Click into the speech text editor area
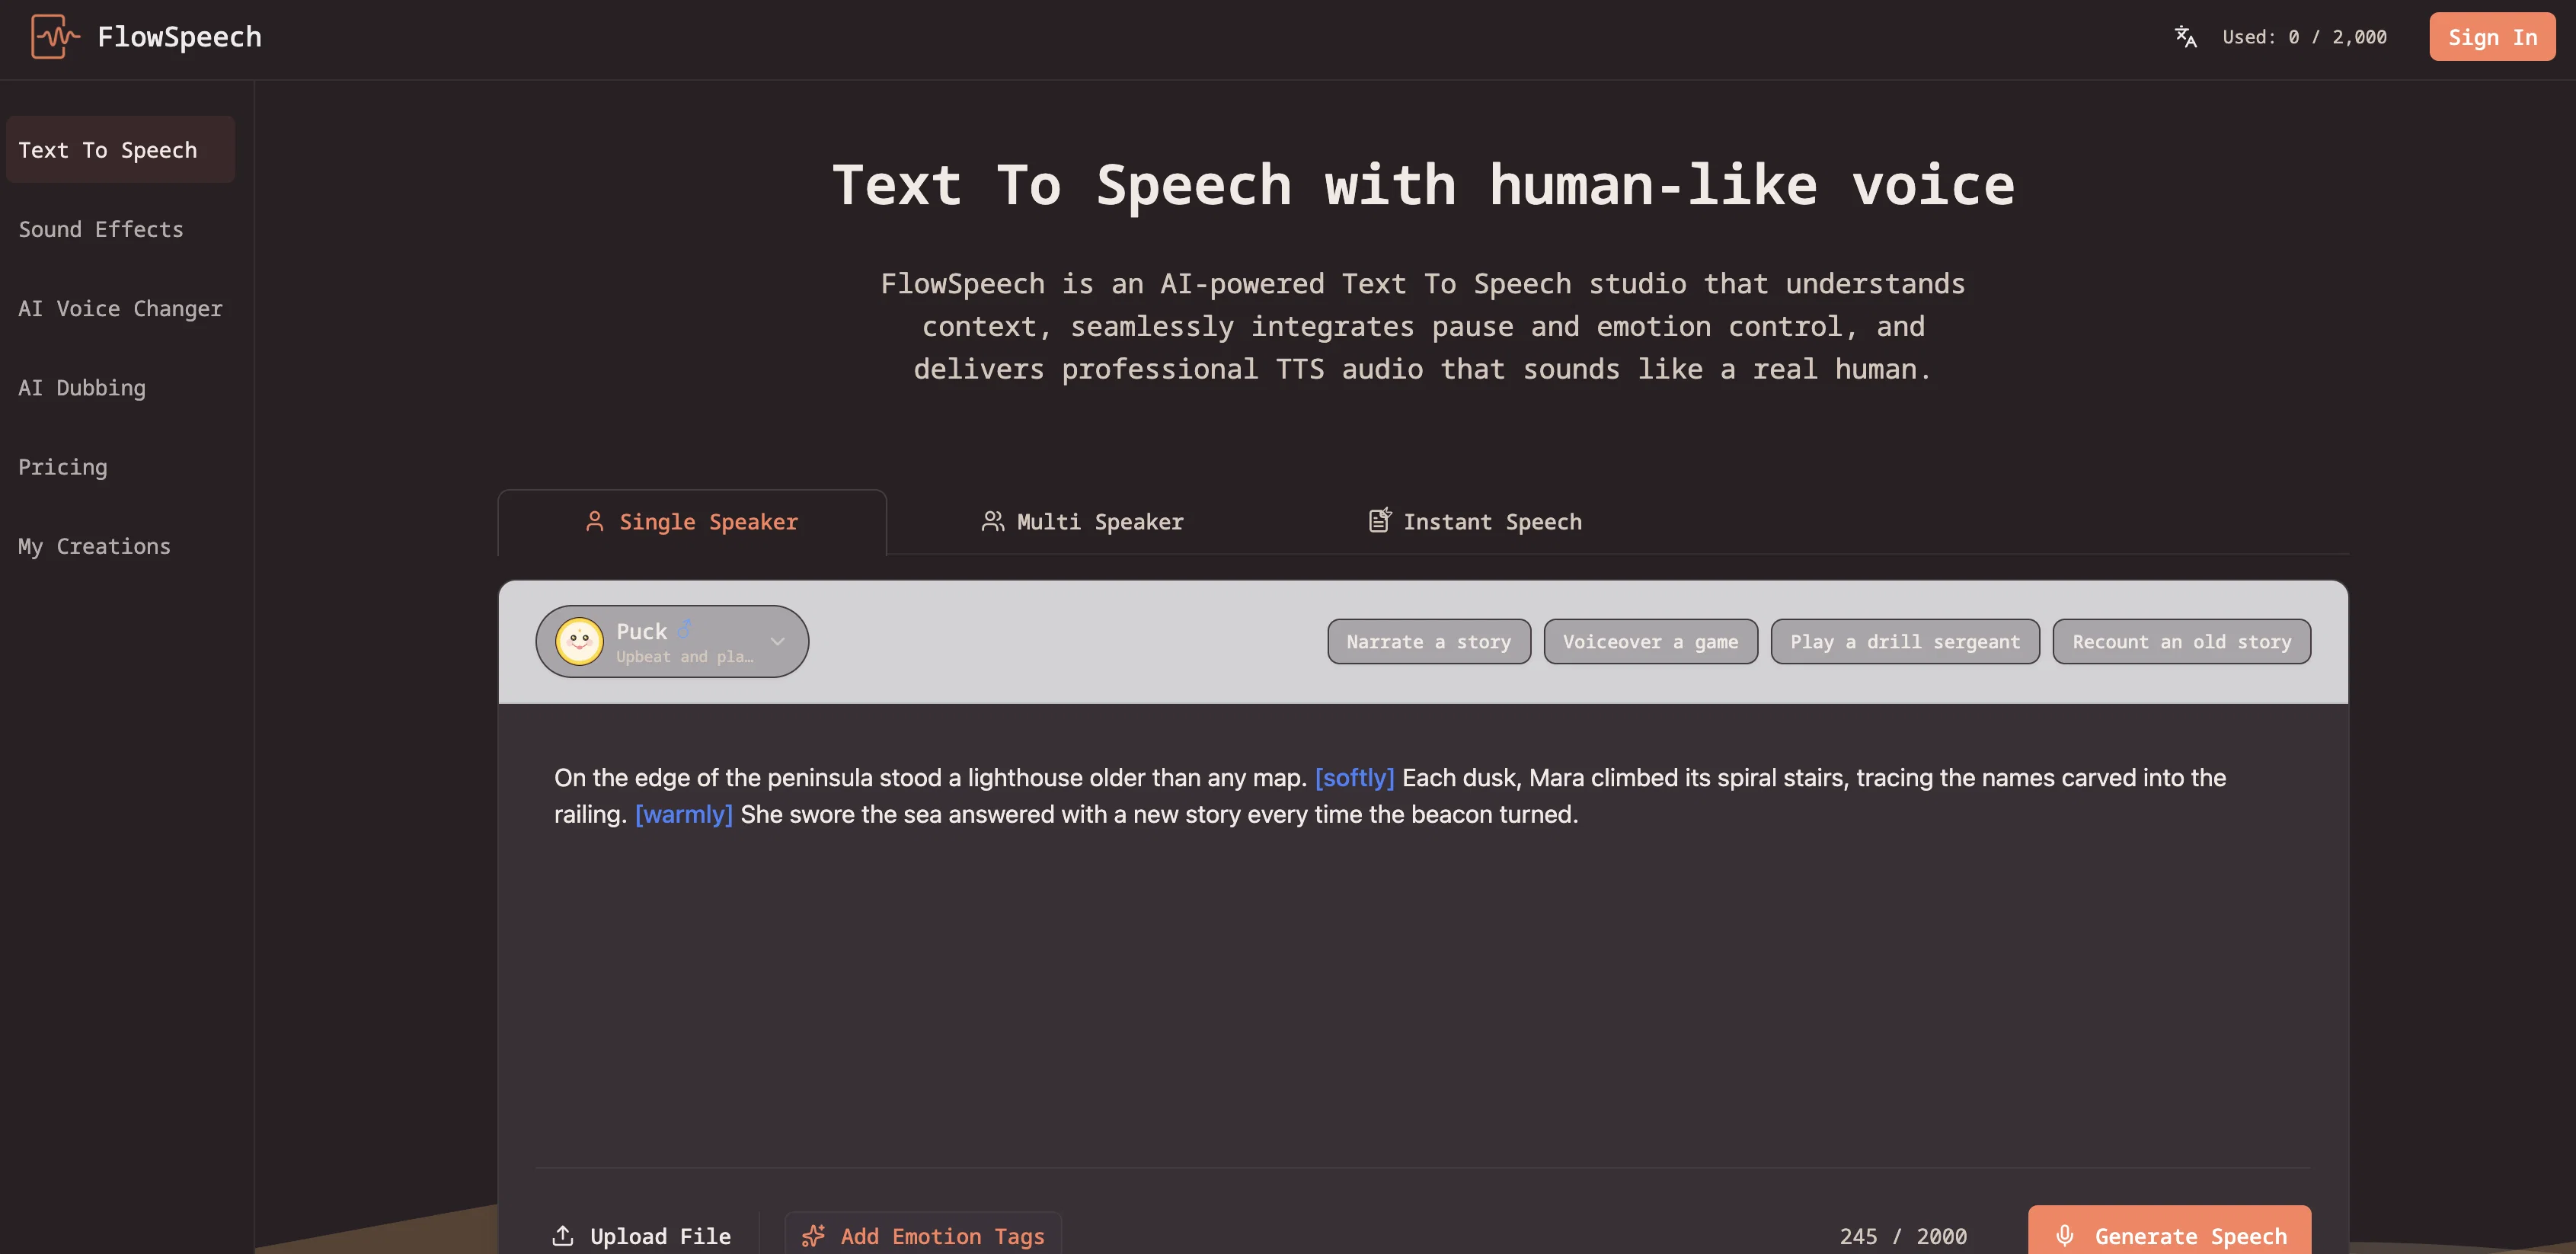This screenshot has width=2576, height=1254. (x=1423, y=935)
